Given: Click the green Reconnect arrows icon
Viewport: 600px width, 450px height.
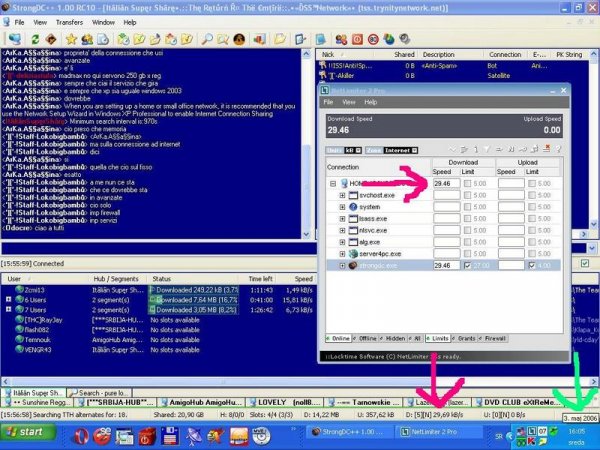Looking at the screenshot, I should point(35,39).
